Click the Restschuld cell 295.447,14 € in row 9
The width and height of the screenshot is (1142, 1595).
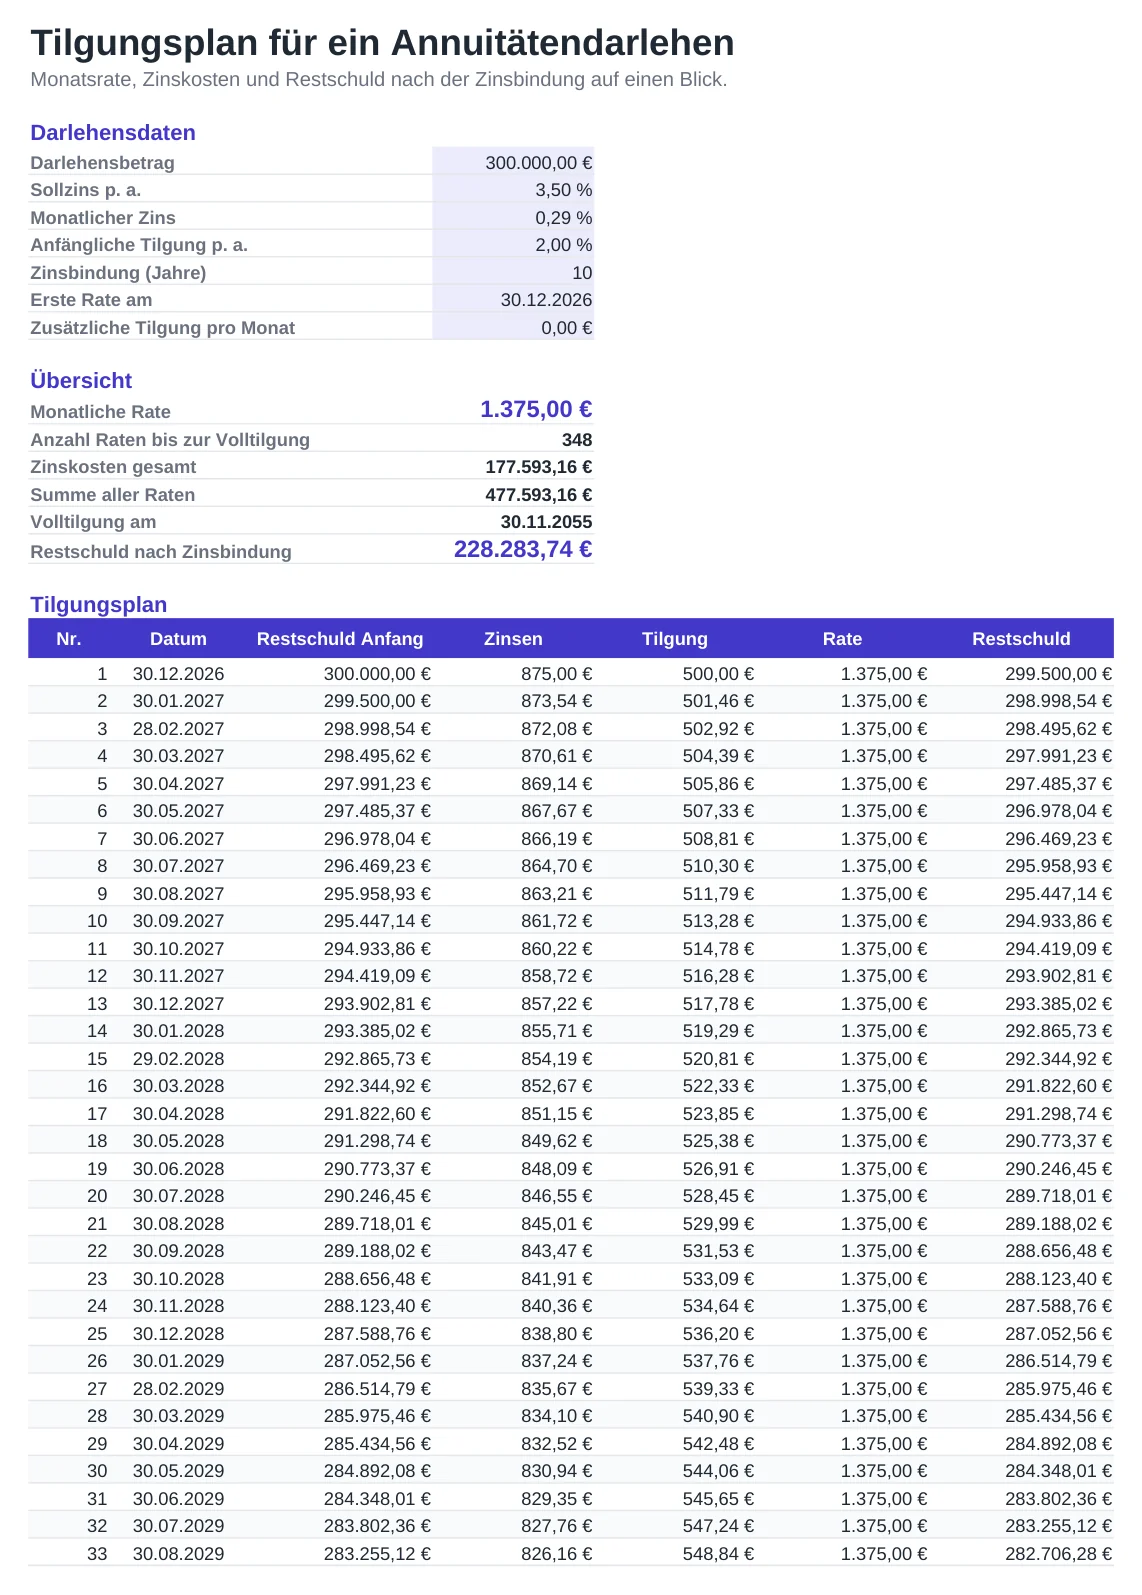pos(1058,894)
